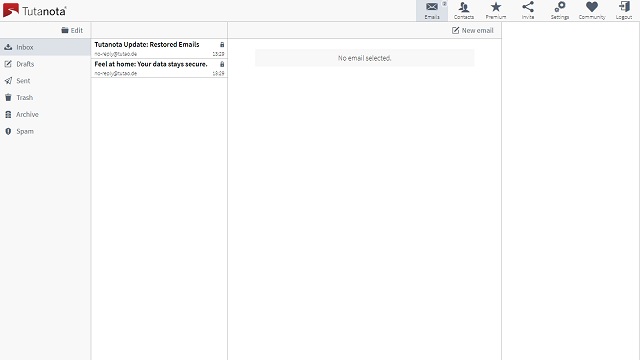Open the Emails section
The image size is (640, 360).
click(x=432, y=11)
